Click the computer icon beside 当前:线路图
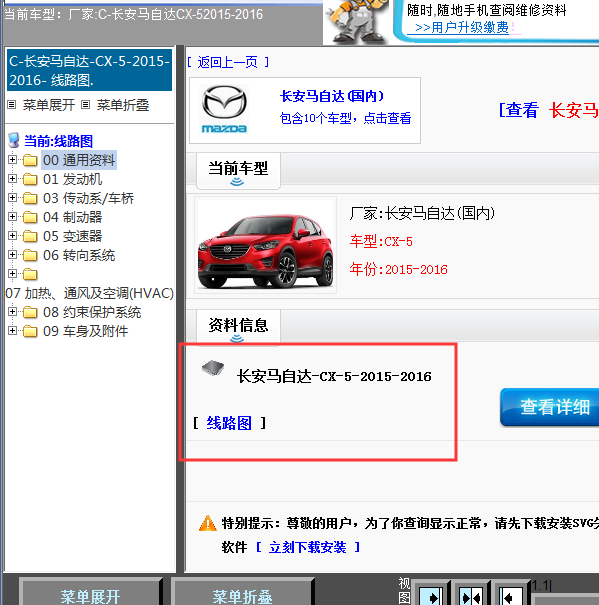 point(14,140)
